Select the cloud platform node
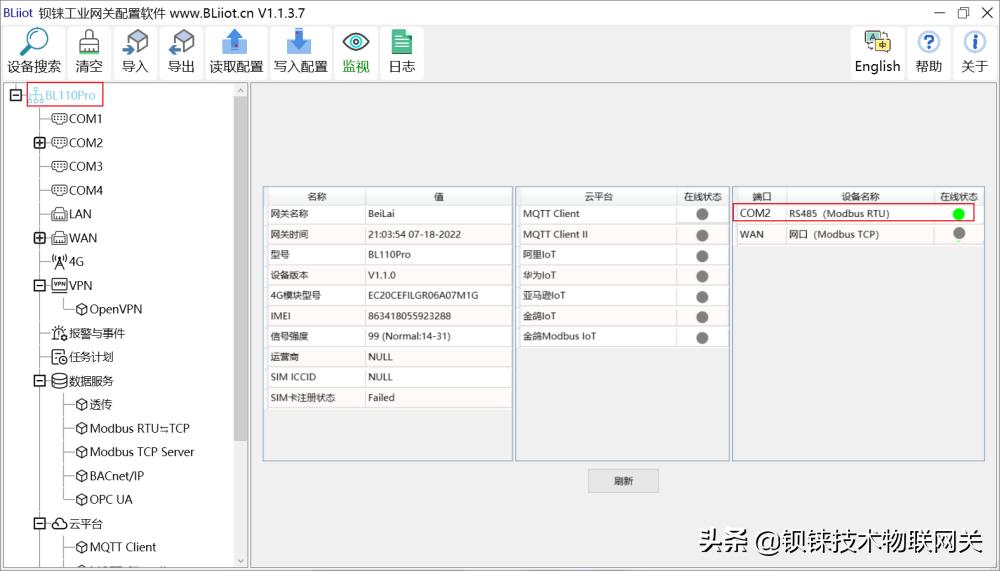This screenshot has width=1000, height=571. click(77, 524)
